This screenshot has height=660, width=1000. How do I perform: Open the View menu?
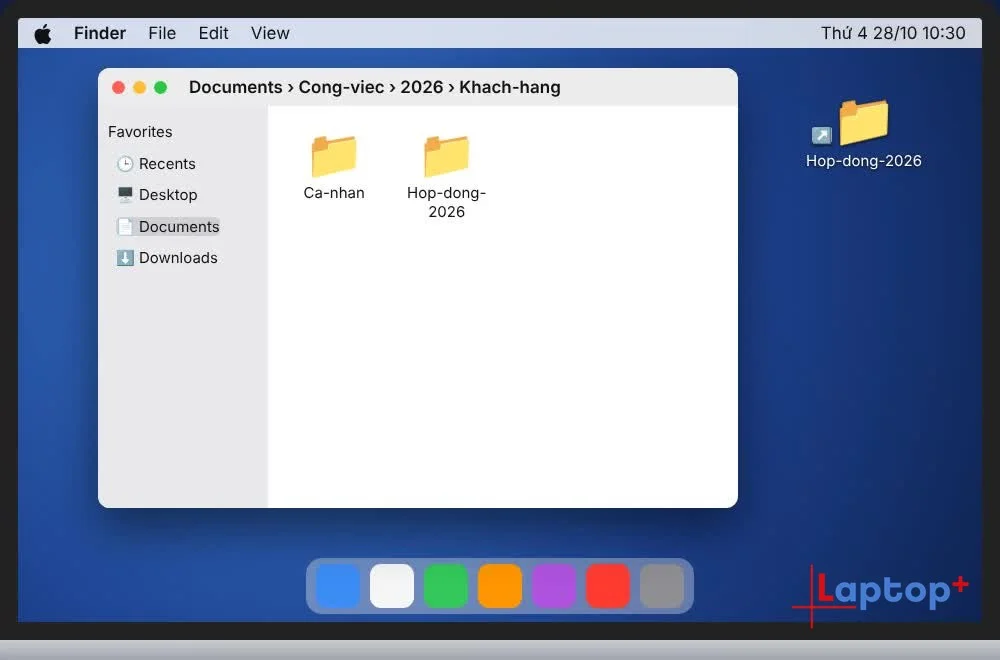coord(270,33)
